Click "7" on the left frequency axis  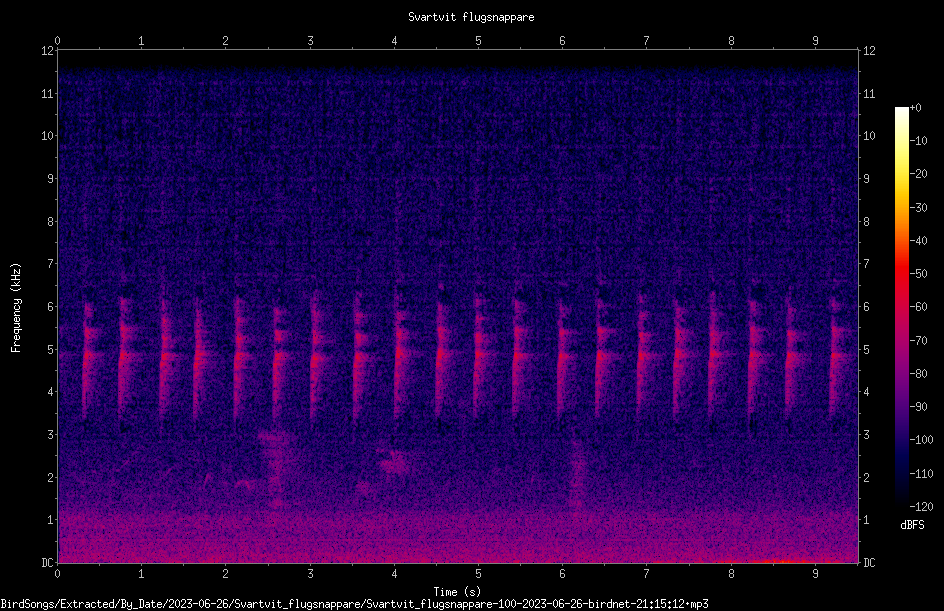(x=50, y=264)
